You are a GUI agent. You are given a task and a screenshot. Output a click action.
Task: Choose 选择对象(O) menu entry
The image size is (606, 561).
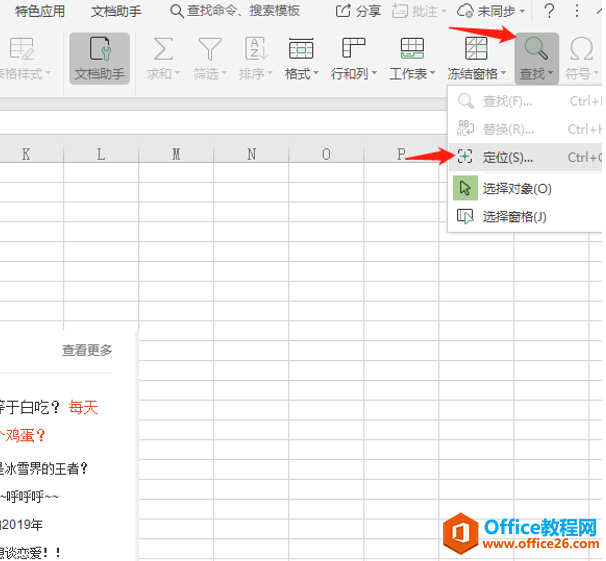pos(516,188)
